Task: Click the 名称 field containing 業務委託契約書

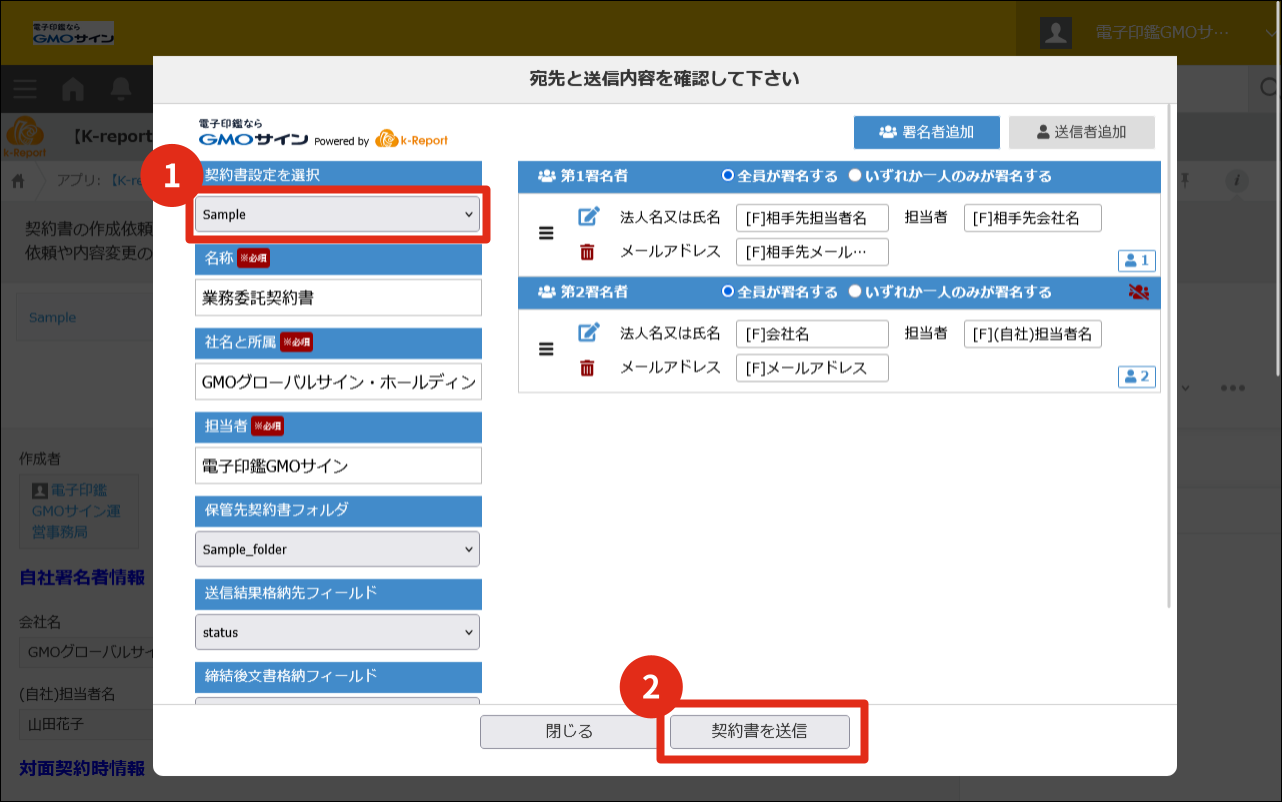Action: pyautogui.click(x=337, y=298)
